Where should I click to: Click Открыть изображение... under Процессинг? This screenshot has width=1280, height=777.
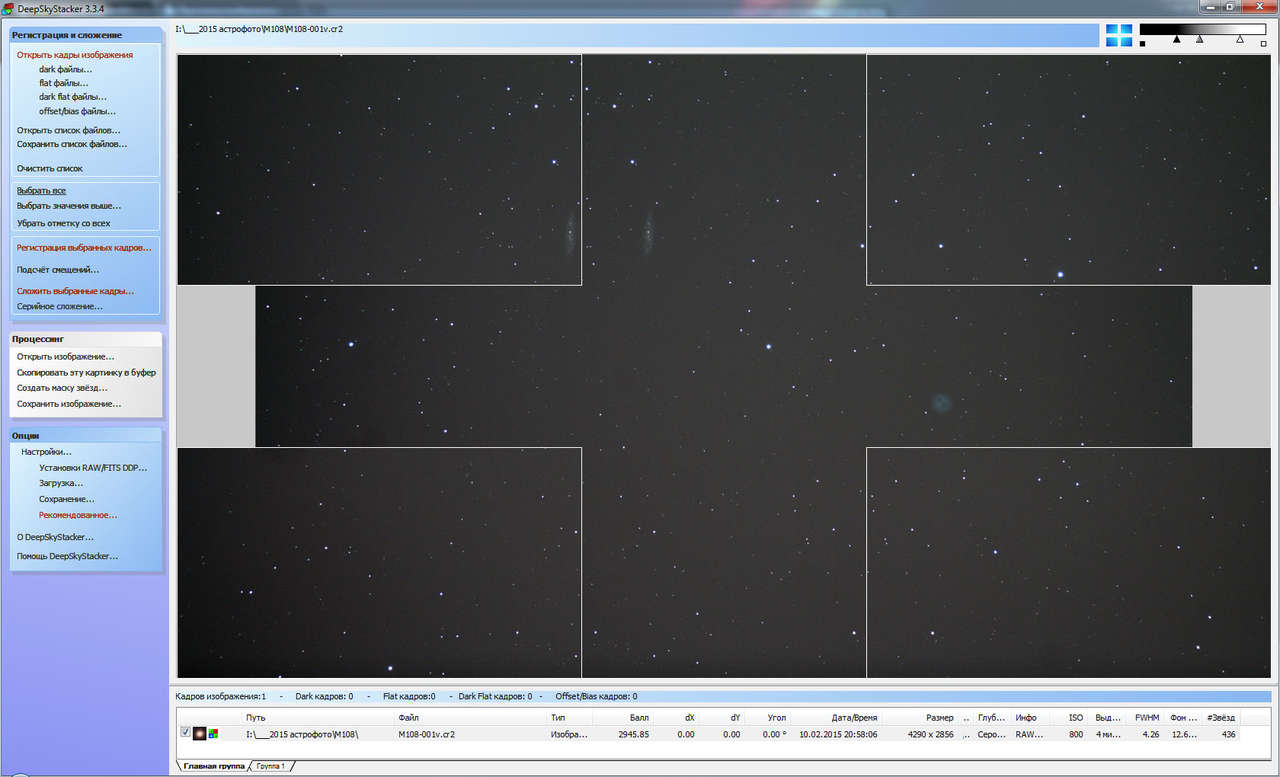(x=66, y=356)
